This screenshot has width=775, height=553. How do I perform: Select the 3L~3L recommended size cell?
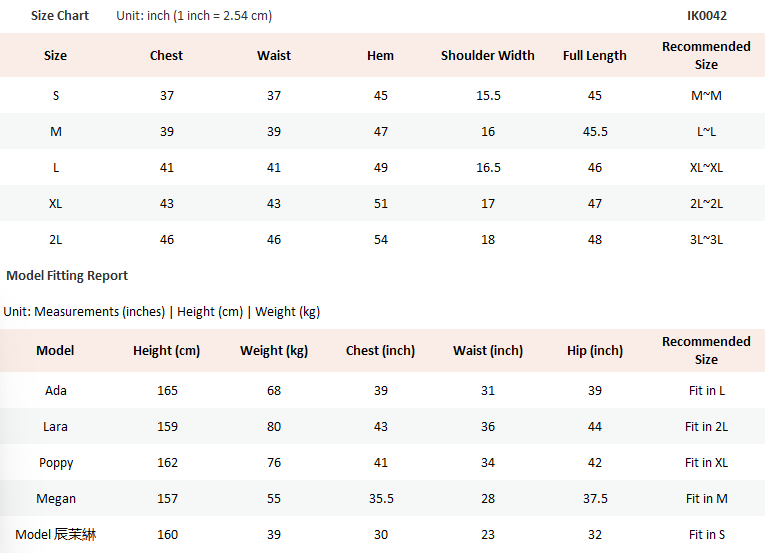coord(706,240)
